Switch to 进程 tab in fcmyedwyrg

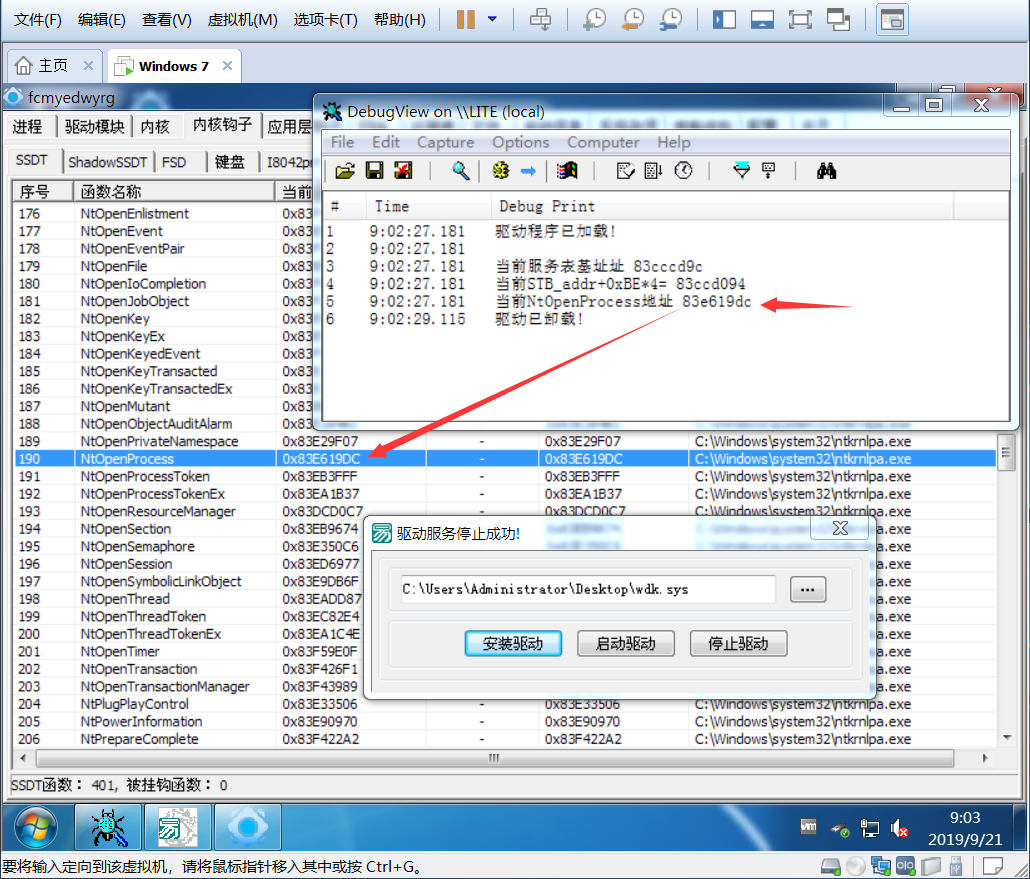pos(27,126)
